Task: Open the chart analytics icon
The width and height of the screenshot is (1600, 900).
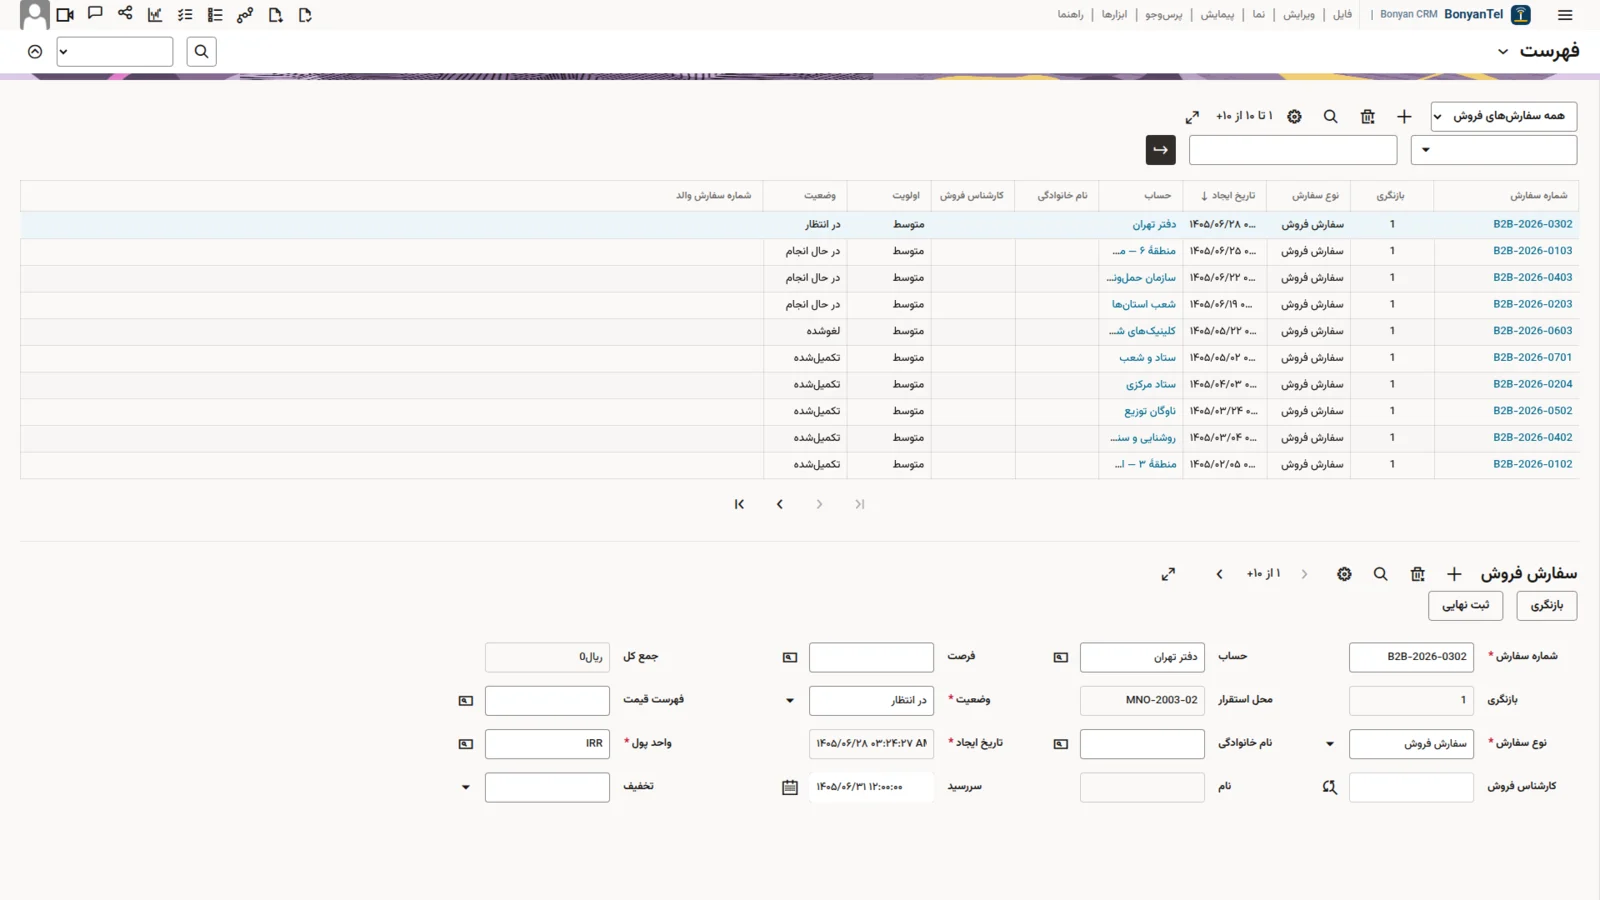Action: pos(155,15)
